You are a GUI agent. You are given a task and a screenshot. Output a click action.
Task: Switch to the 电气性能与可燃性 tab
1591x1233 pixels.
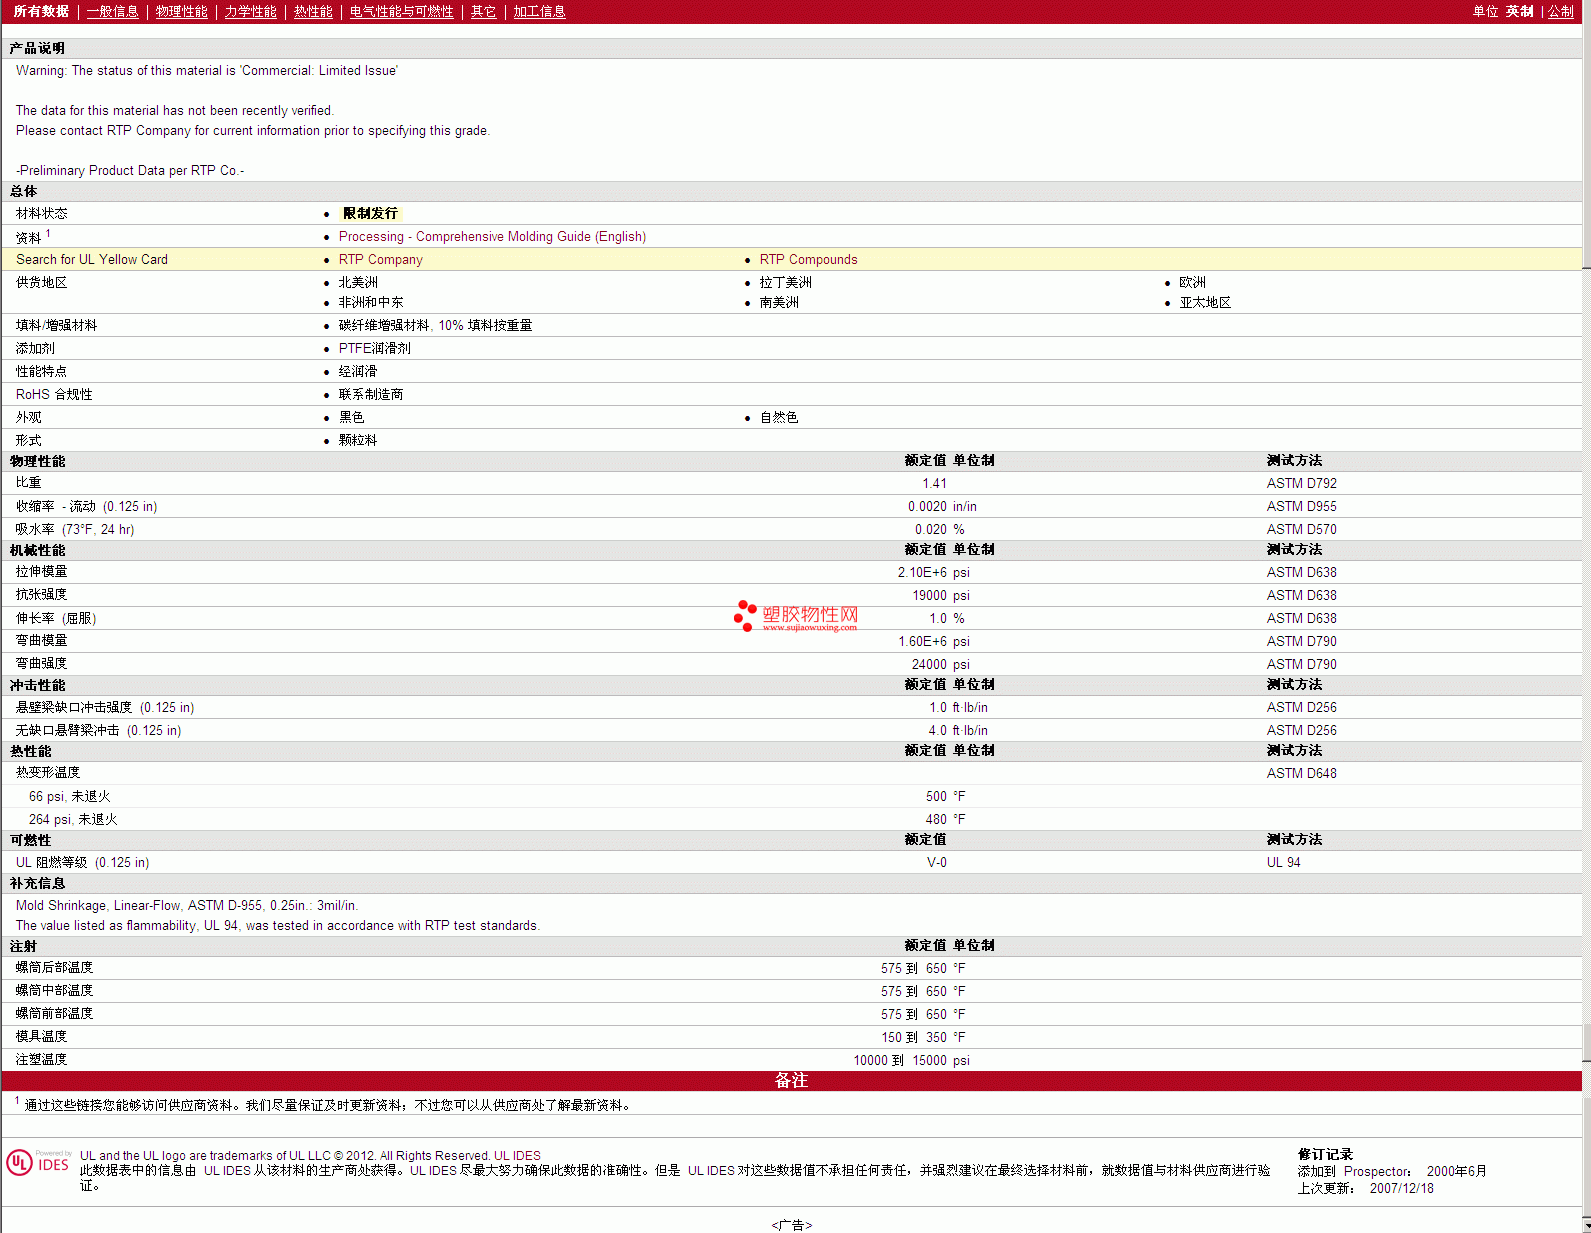click(401, 12)
